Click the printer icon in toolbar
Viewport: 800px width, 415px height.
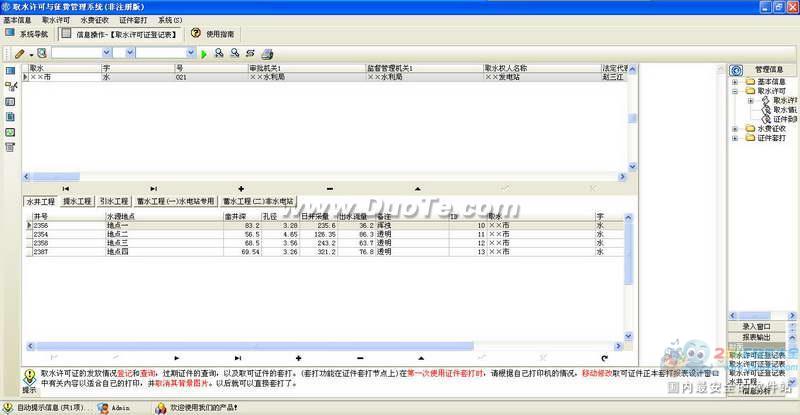(267, 54)
